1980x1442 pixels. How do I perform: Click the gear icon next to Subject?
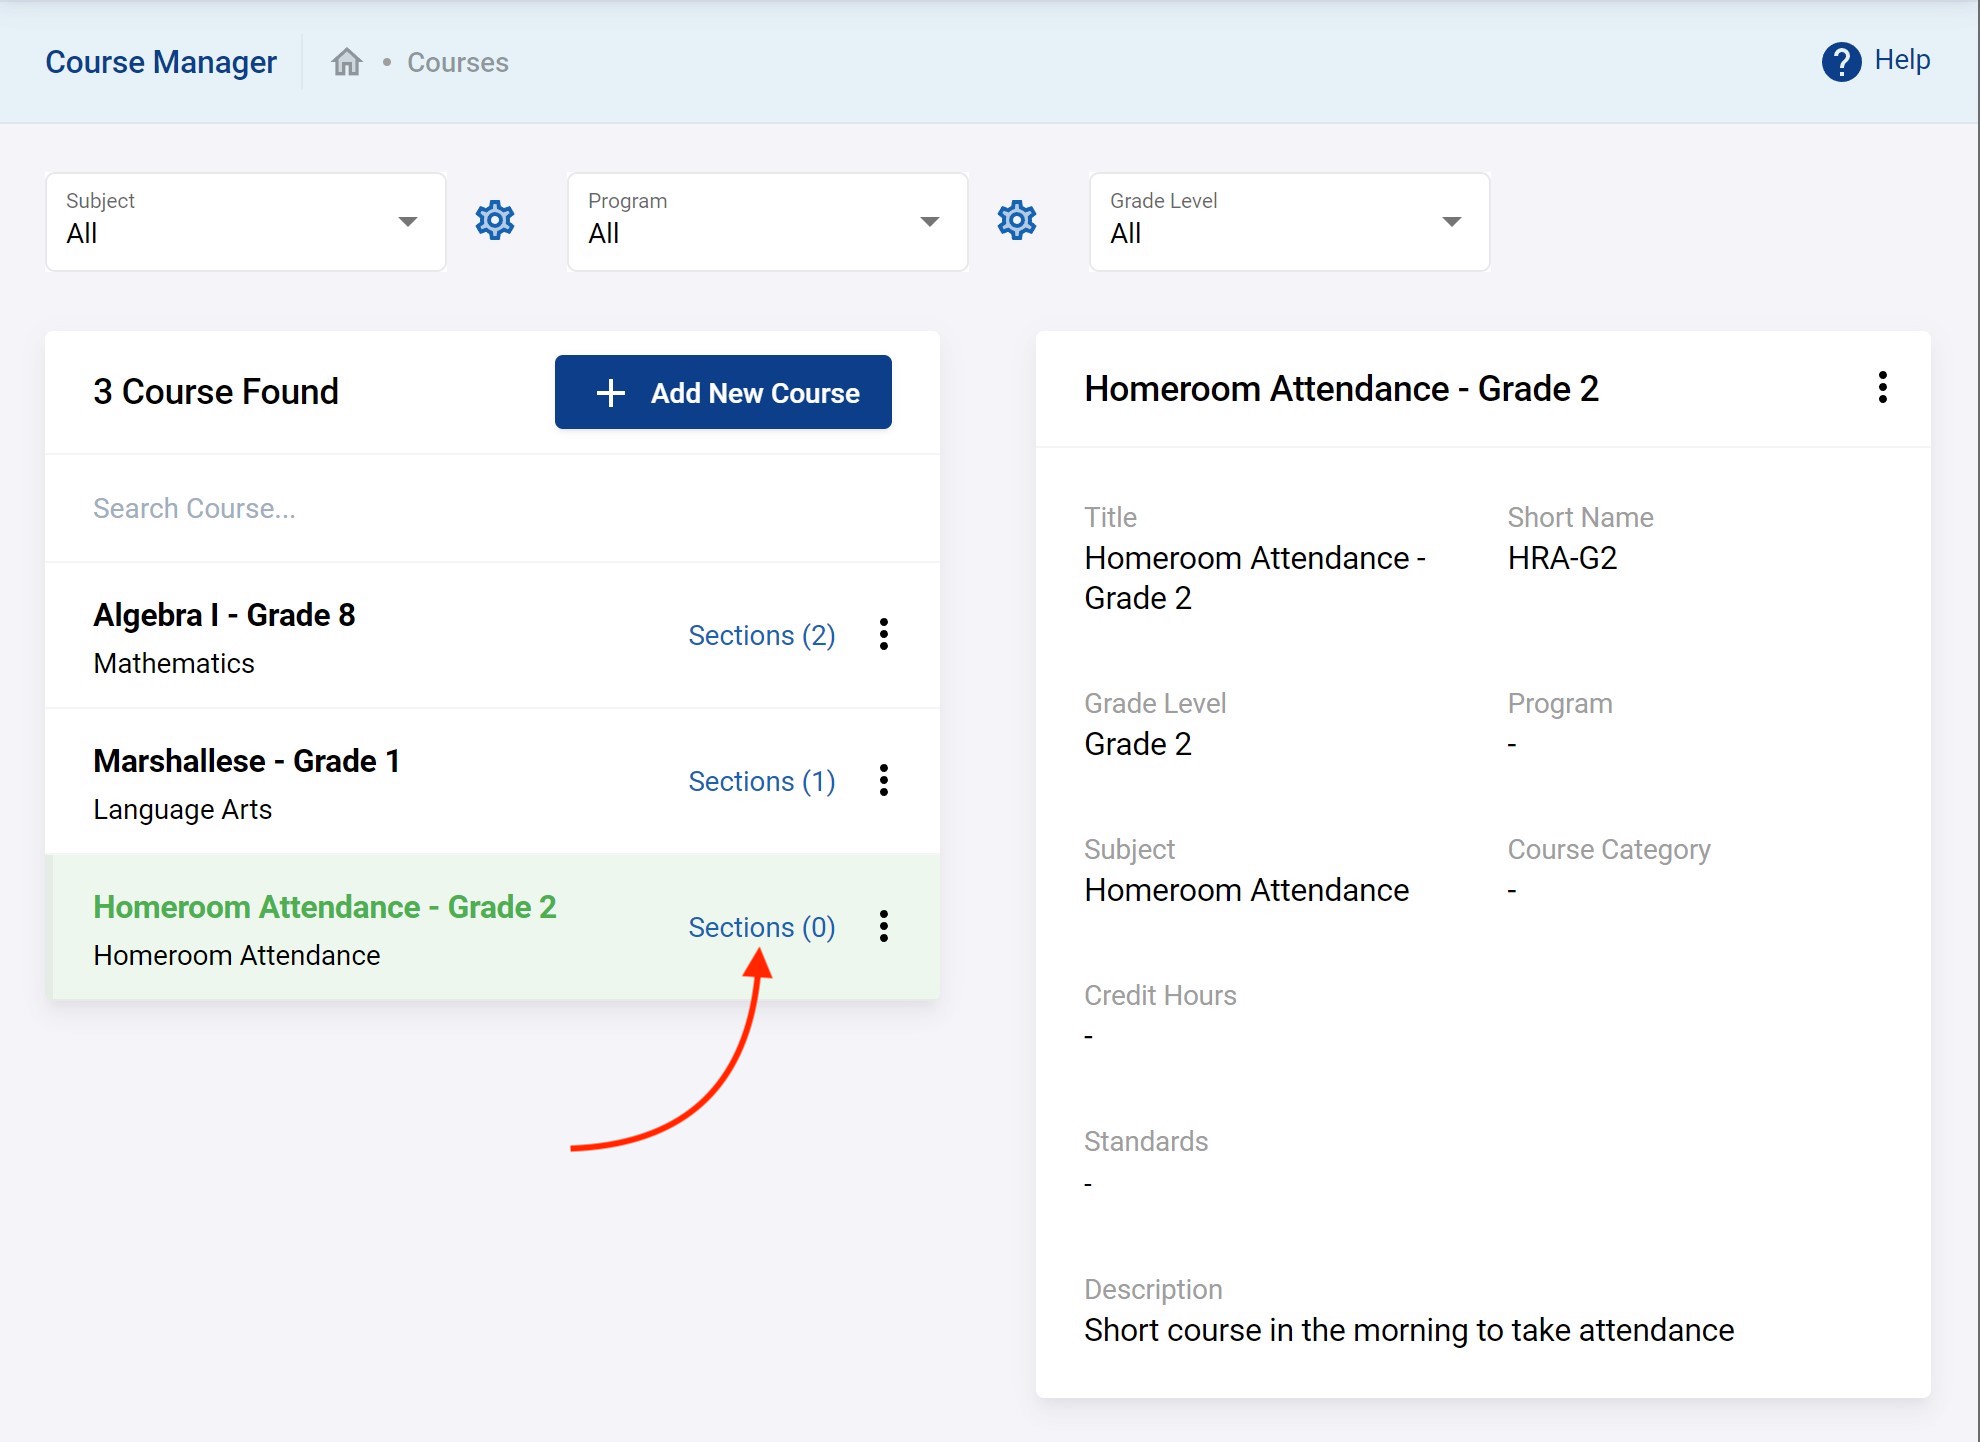point(494,220)
